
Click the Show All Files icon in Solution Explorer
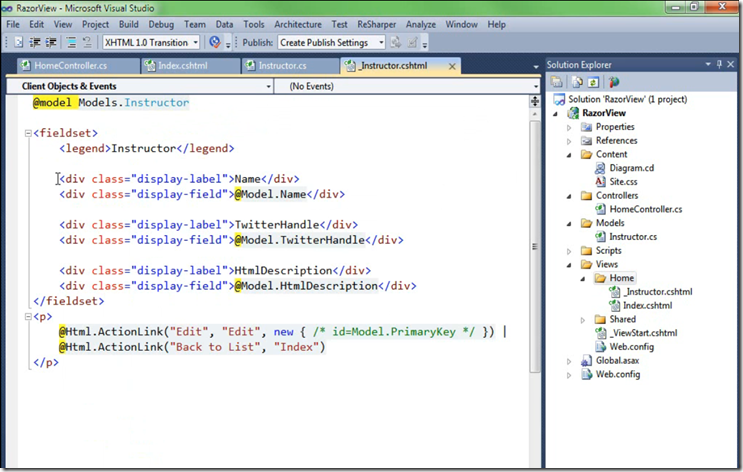tap(577, 82)
